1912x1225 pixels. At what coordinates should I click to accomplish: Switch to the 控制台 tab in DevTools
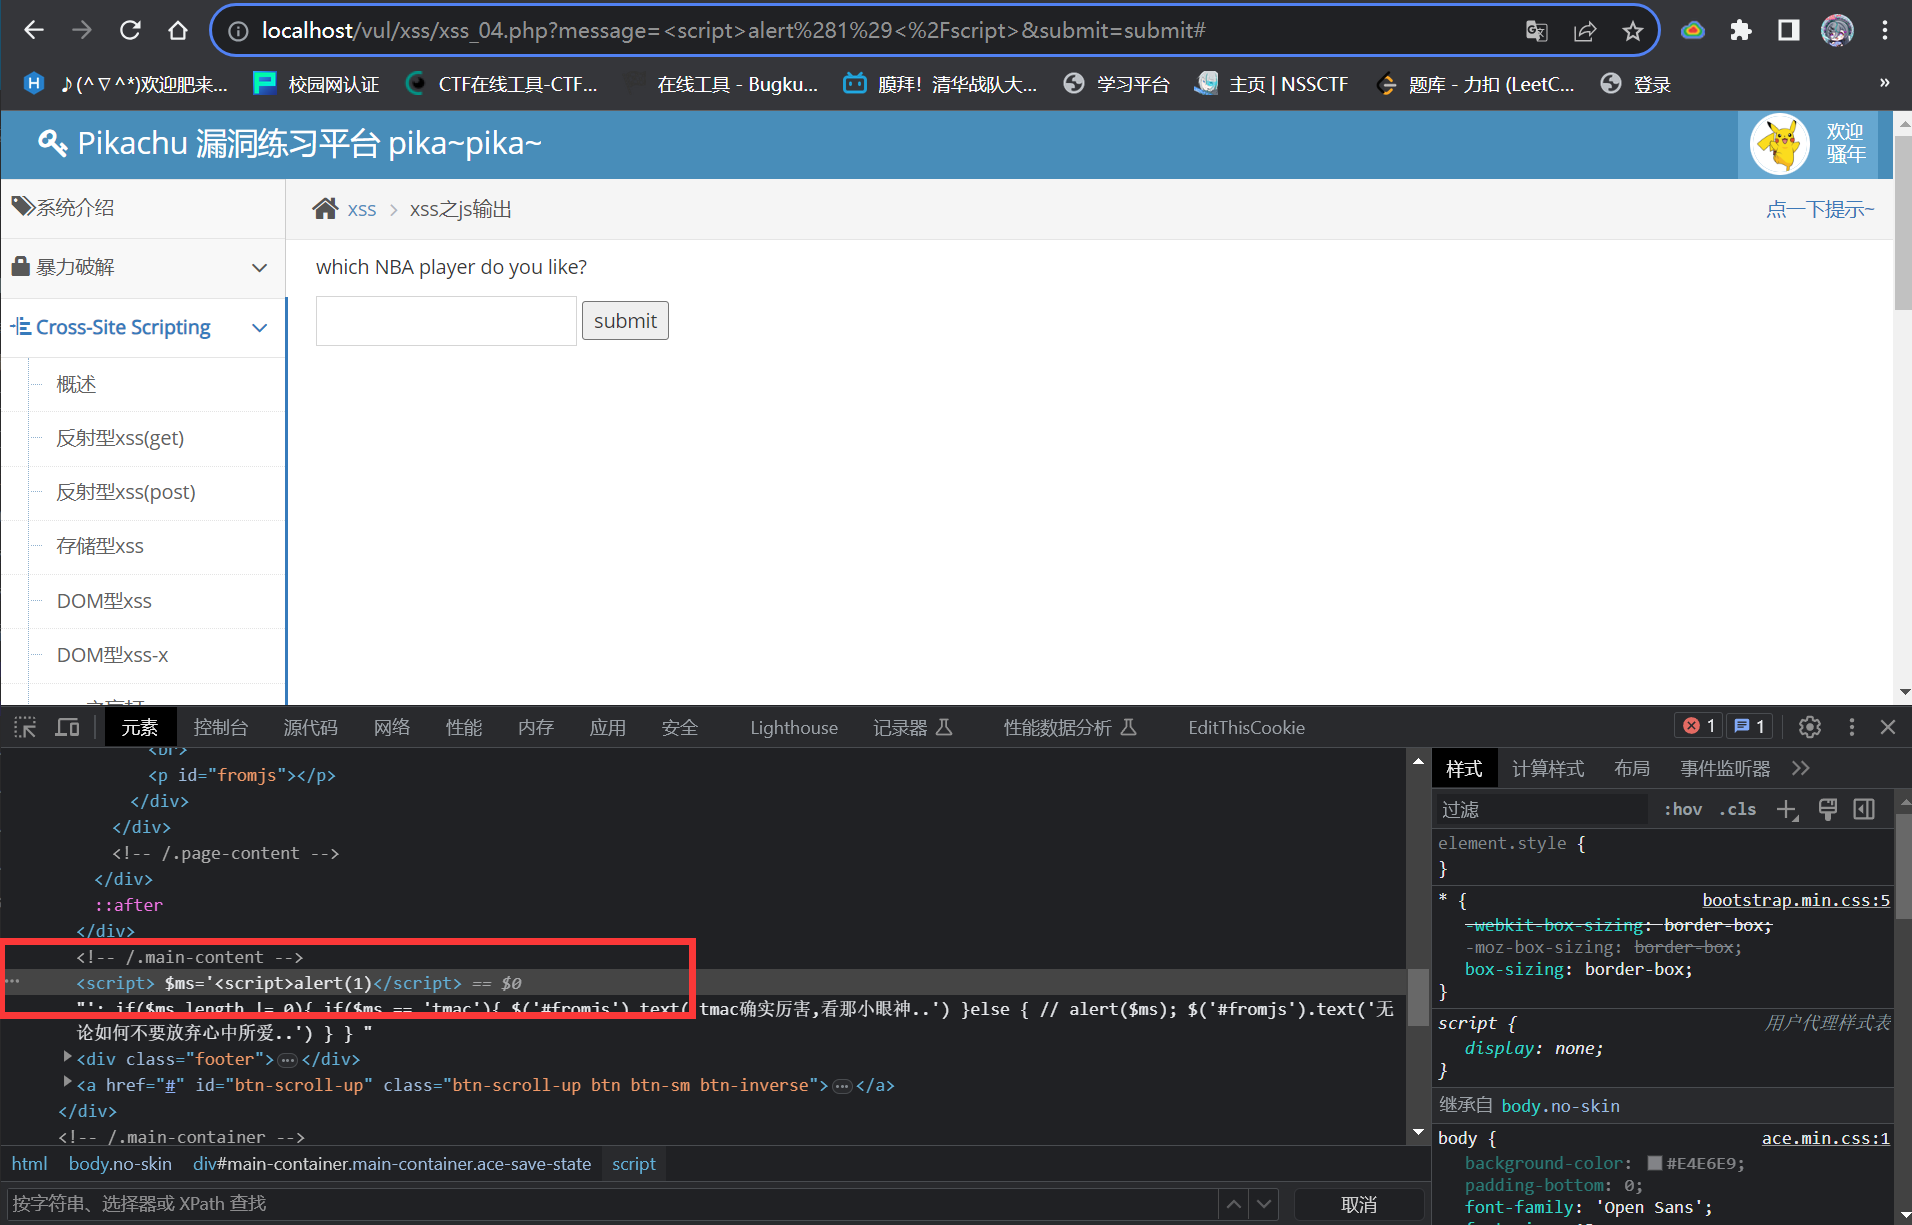click(x=220, y=727)
